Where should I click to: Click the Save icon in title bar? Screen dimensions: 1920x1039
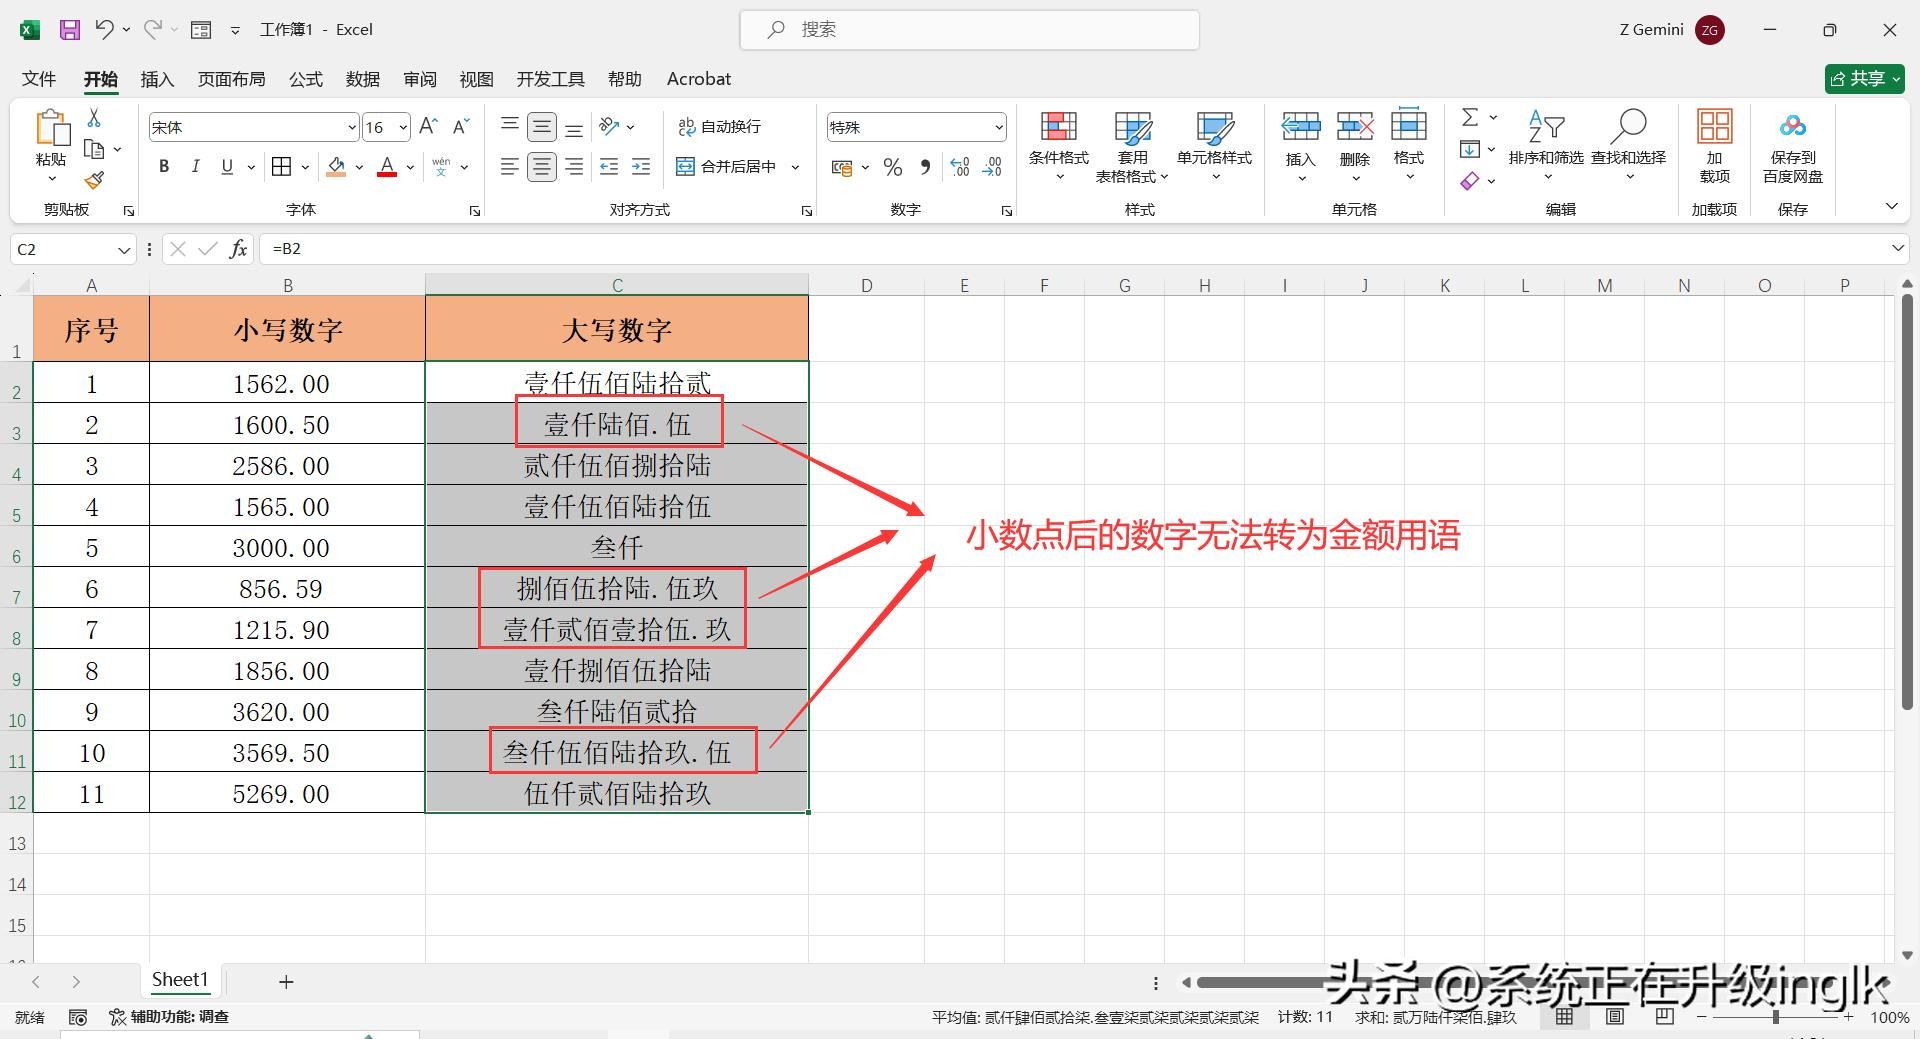point(69,30)
